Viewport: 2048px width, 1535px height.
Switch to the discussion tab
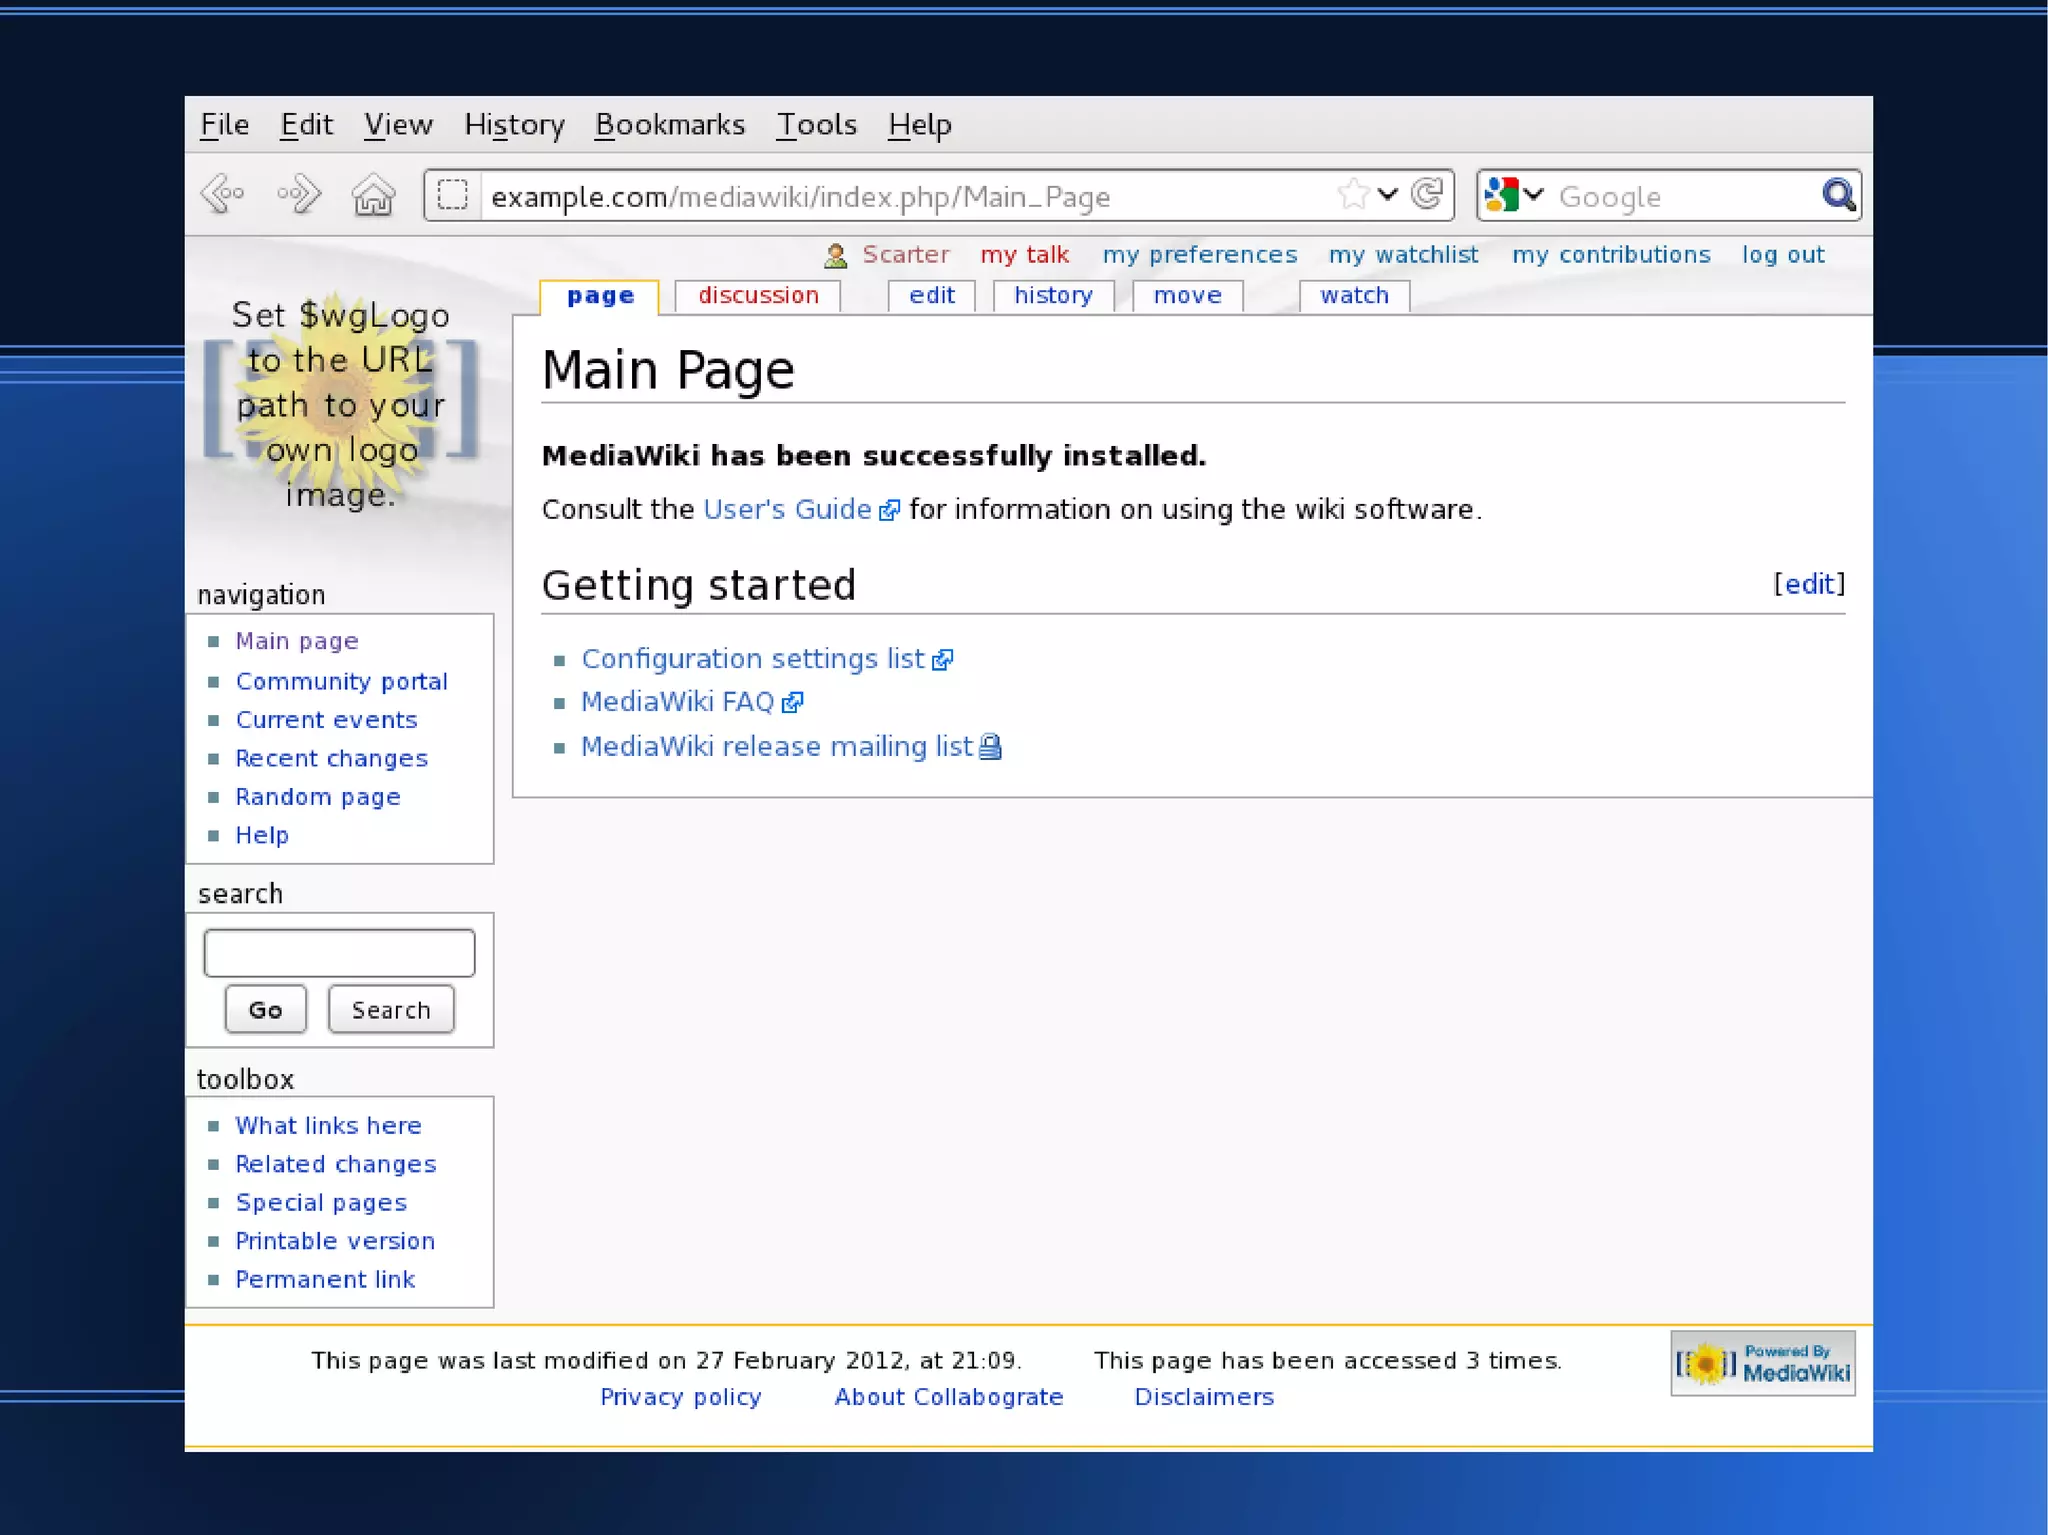point(757,296)
